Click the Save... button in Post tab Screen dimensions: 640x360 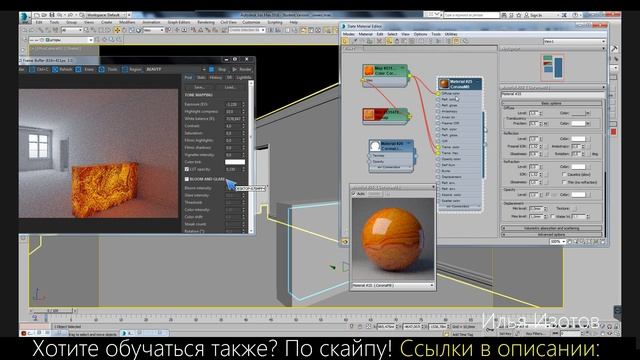point(199,87)
